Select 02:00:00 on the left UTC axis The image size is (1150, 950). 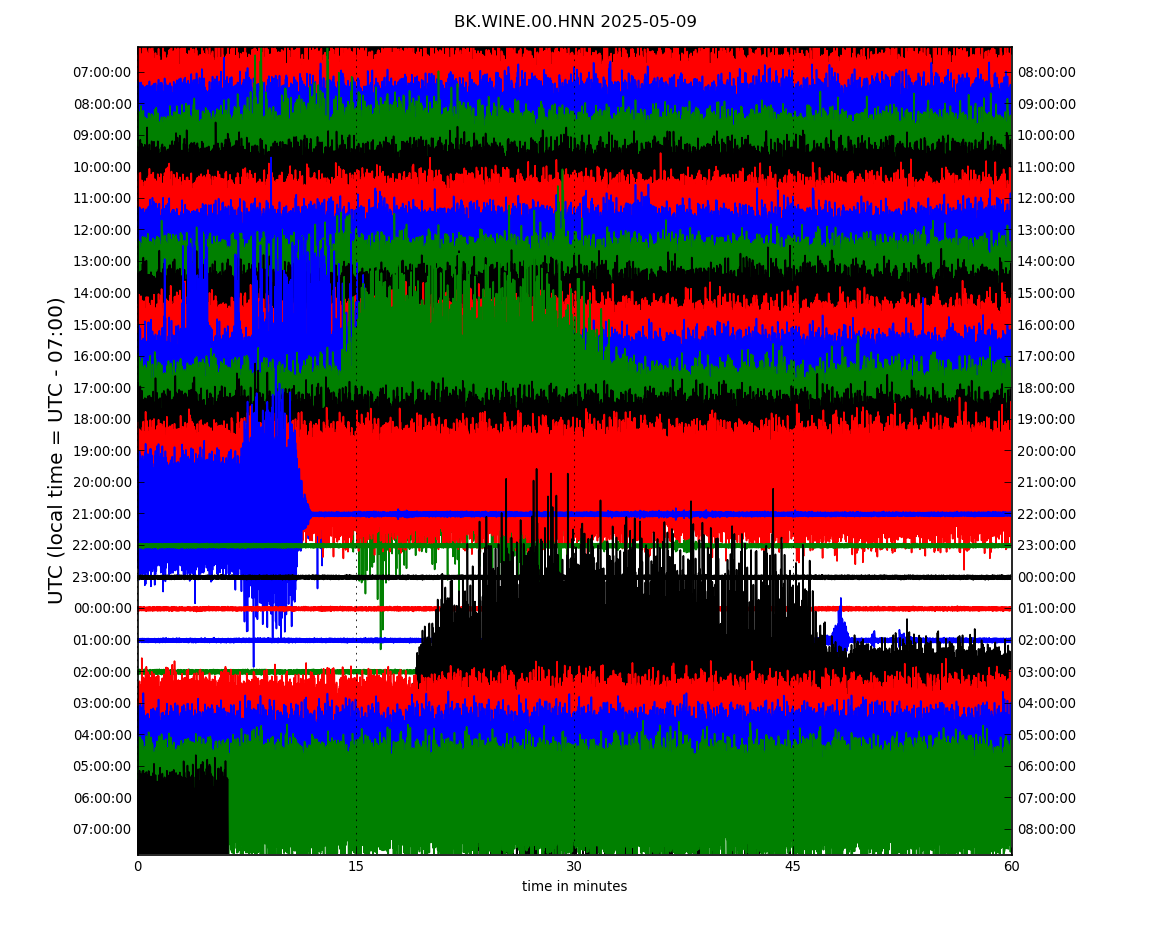[103, 672]
